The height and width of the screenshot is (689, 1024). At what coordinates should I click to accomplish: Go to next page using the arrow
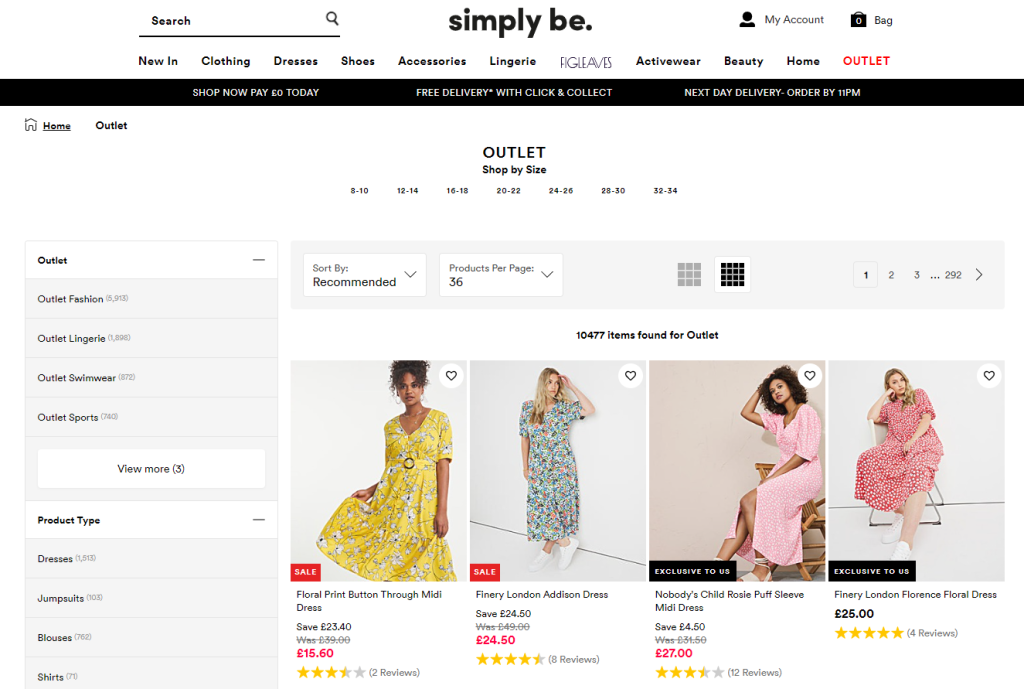[x=979, y=275]
